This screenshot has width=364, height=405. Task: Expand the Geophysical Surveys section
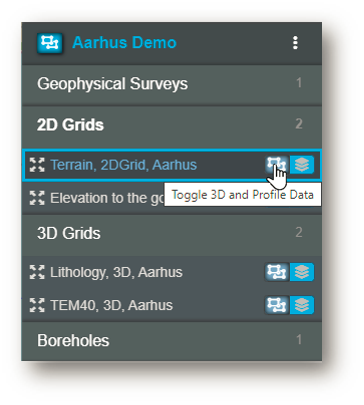click(172, 84)
